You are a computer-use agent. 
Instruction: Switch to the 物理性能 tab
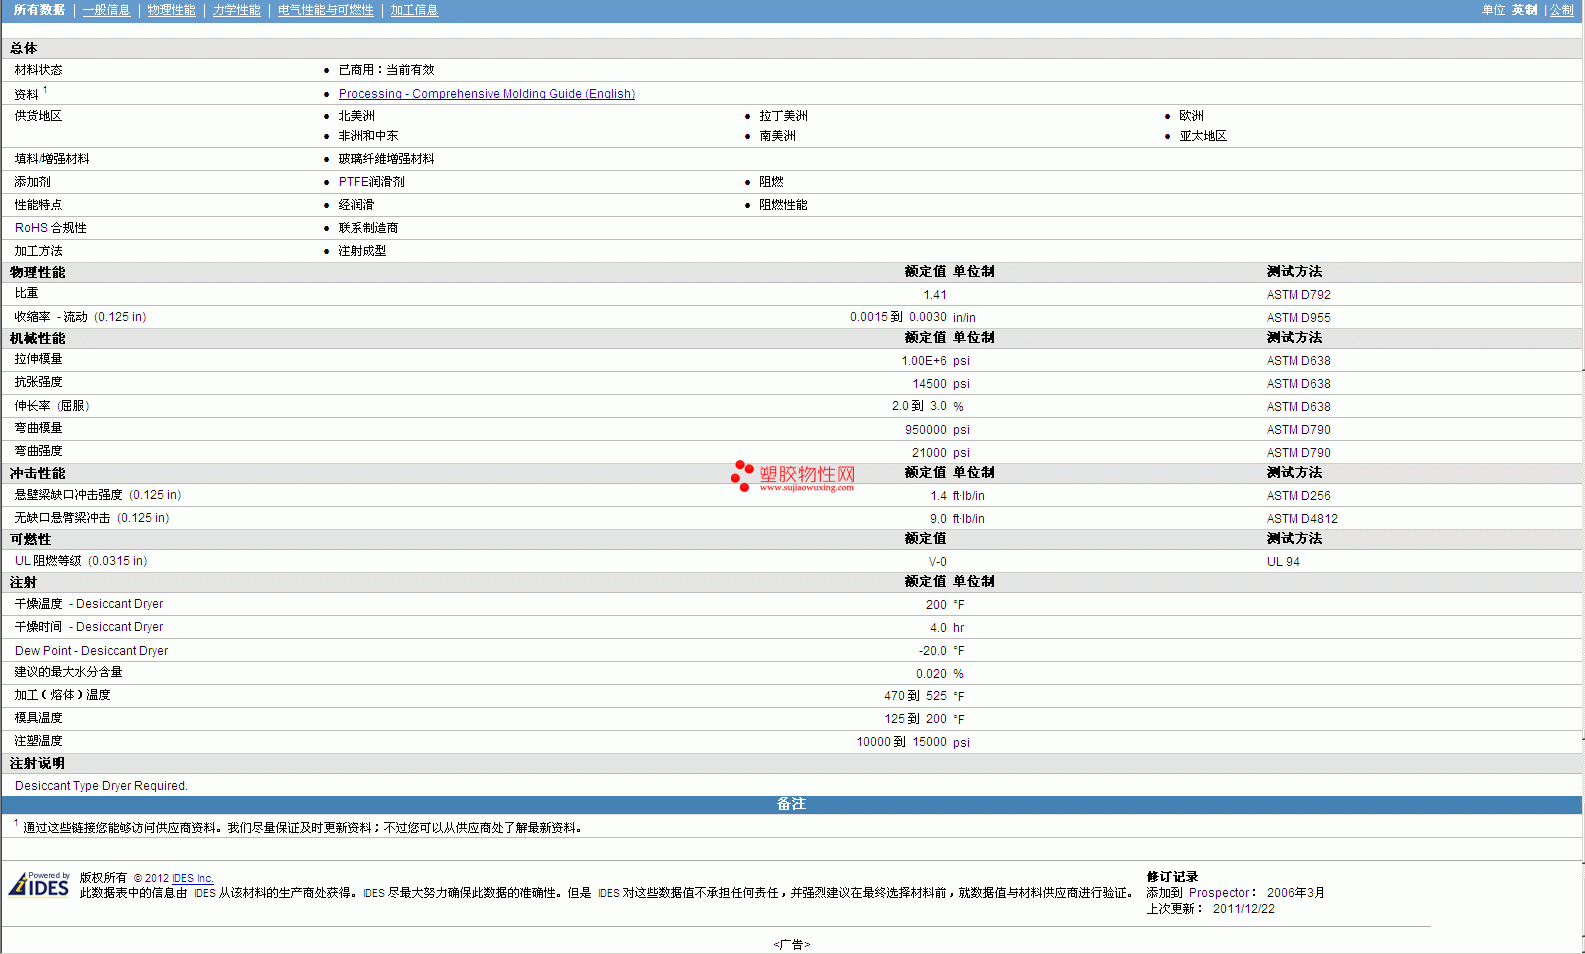point(171,10)
